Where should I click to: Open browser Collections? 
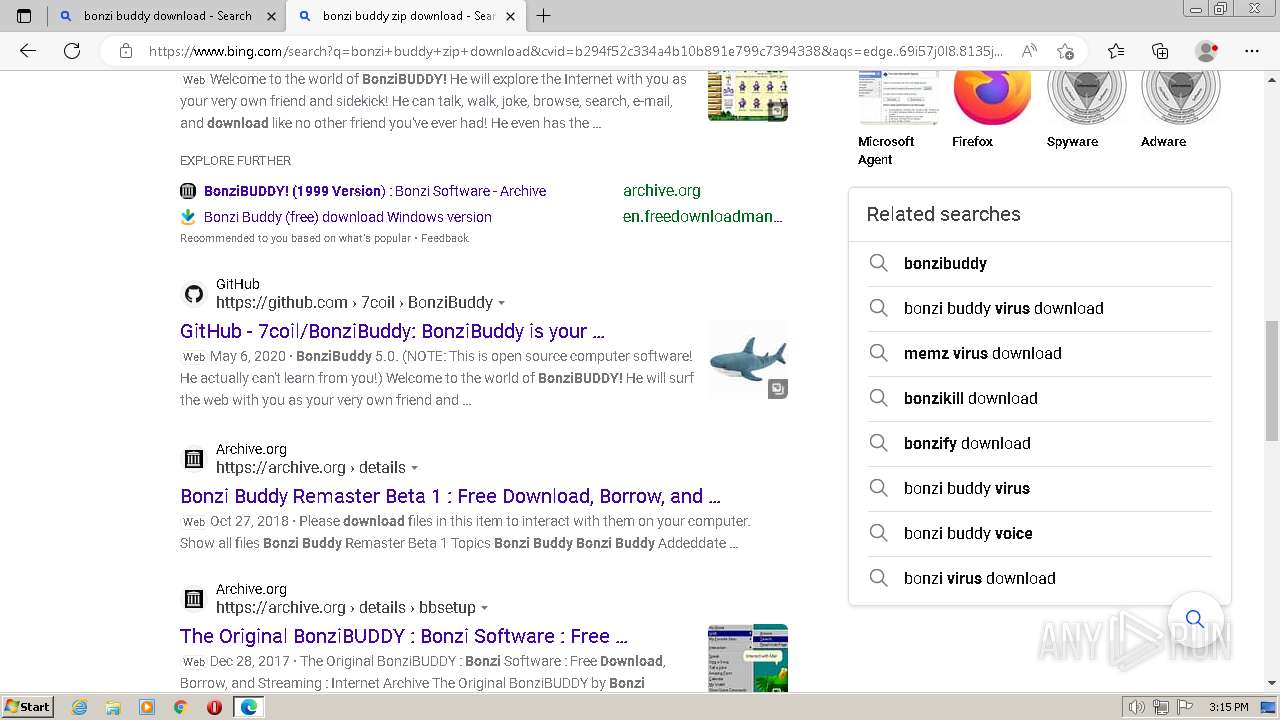tap(1160, 51)
